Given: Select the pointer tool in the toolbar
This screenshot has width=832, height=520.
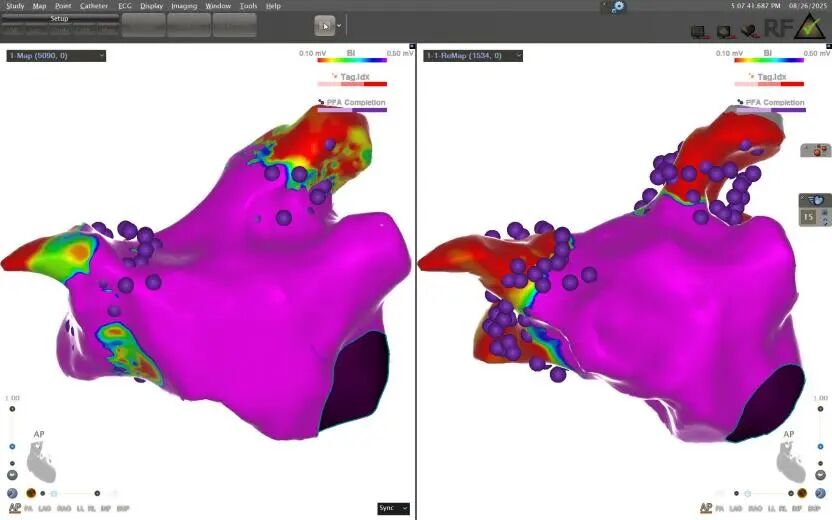Looking at the screenshot, I should 325,26.
